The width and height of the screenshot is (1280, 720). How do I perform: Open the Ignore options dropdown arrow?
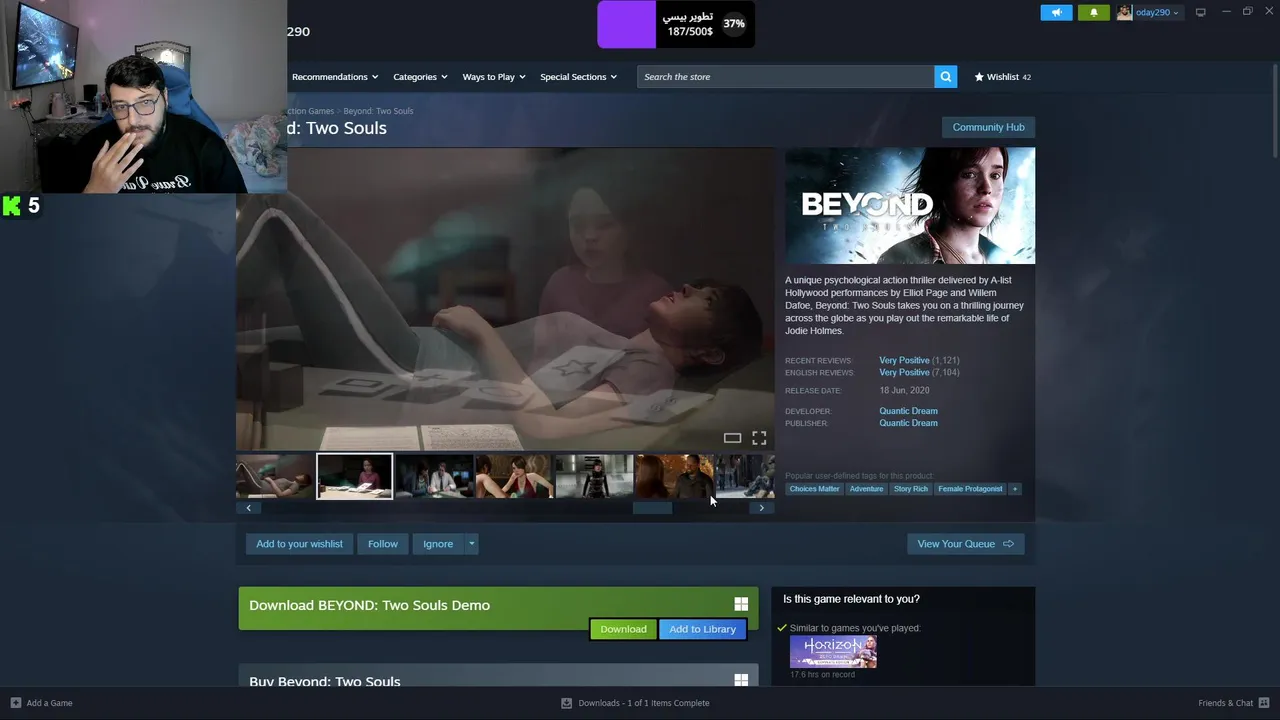tap(472, 544)
